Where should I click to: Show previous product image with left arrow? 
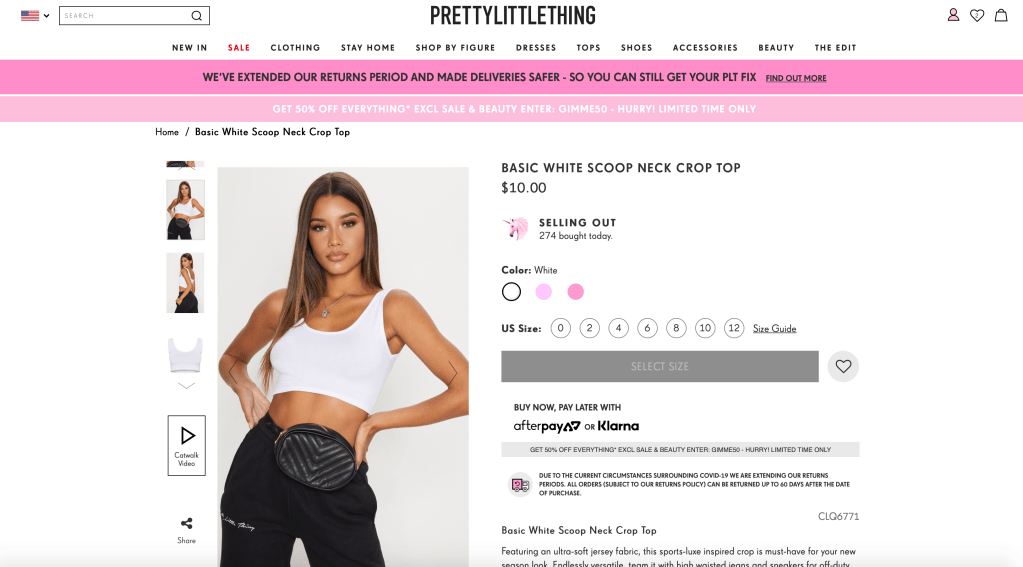[234, 373]
